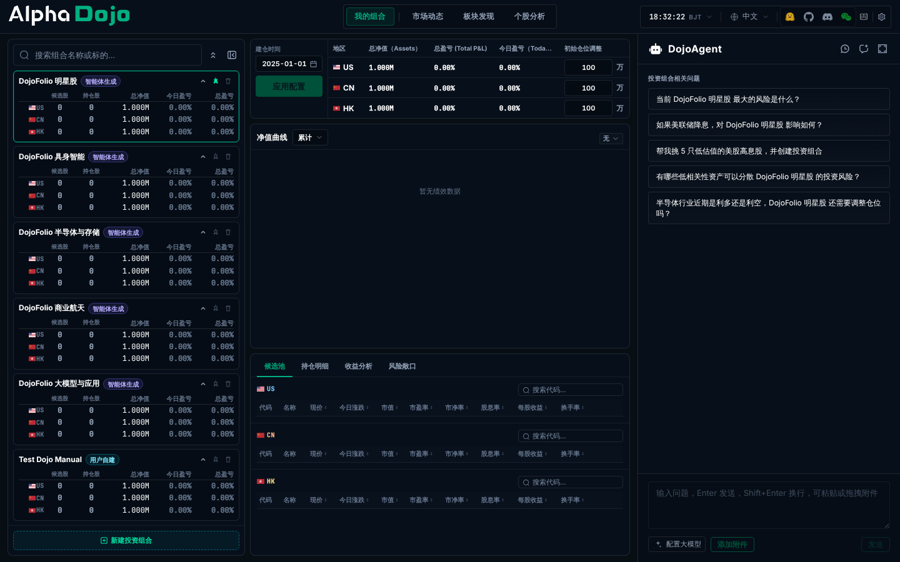
Task: Pin DojoFolio 具身智能 portfolio
Action: click(x=216, y=157)
